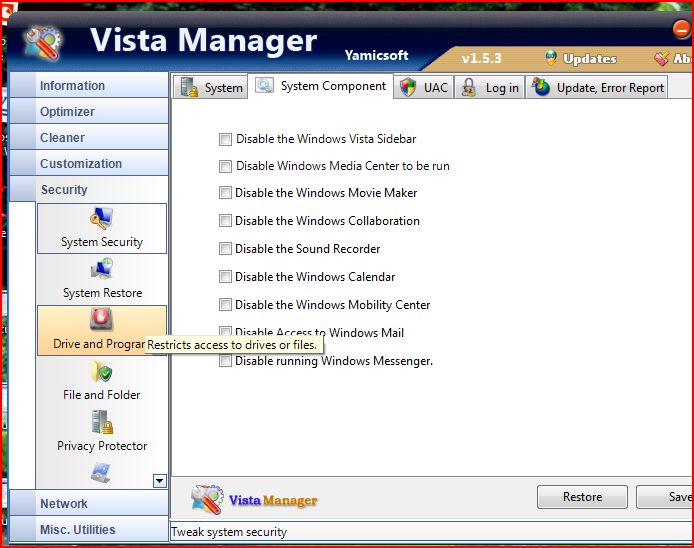
Task: Click the Restore button
Action: click(582, 497)
